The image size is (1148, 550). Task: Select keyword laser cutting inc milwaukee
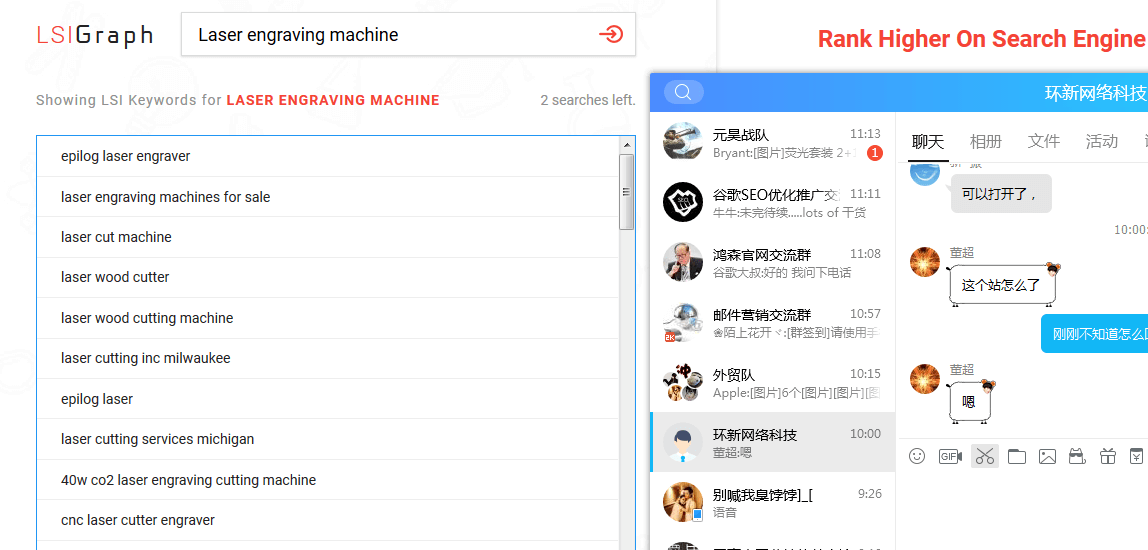328,359
